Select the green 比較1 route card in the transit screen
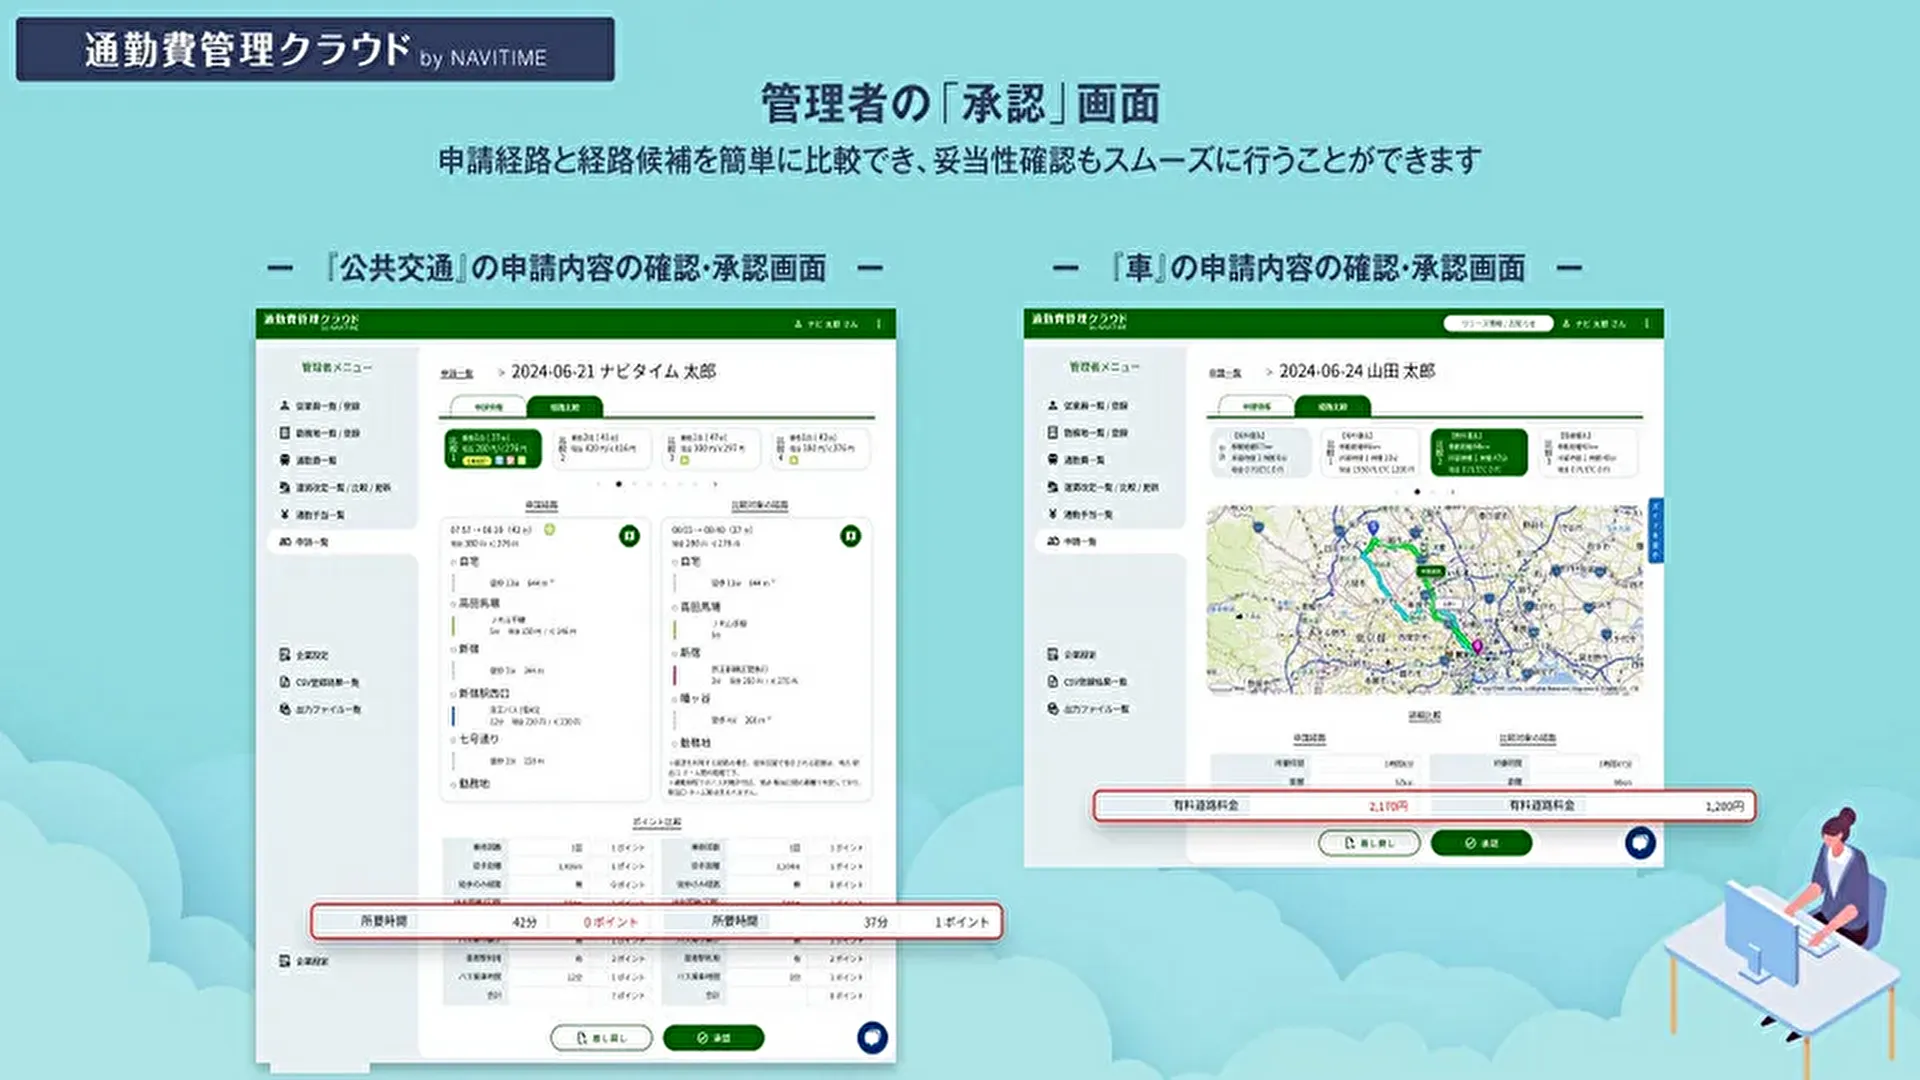The height and width of the screenshot is (1080, 1920). pyautogui.click(x=493, y=449)
